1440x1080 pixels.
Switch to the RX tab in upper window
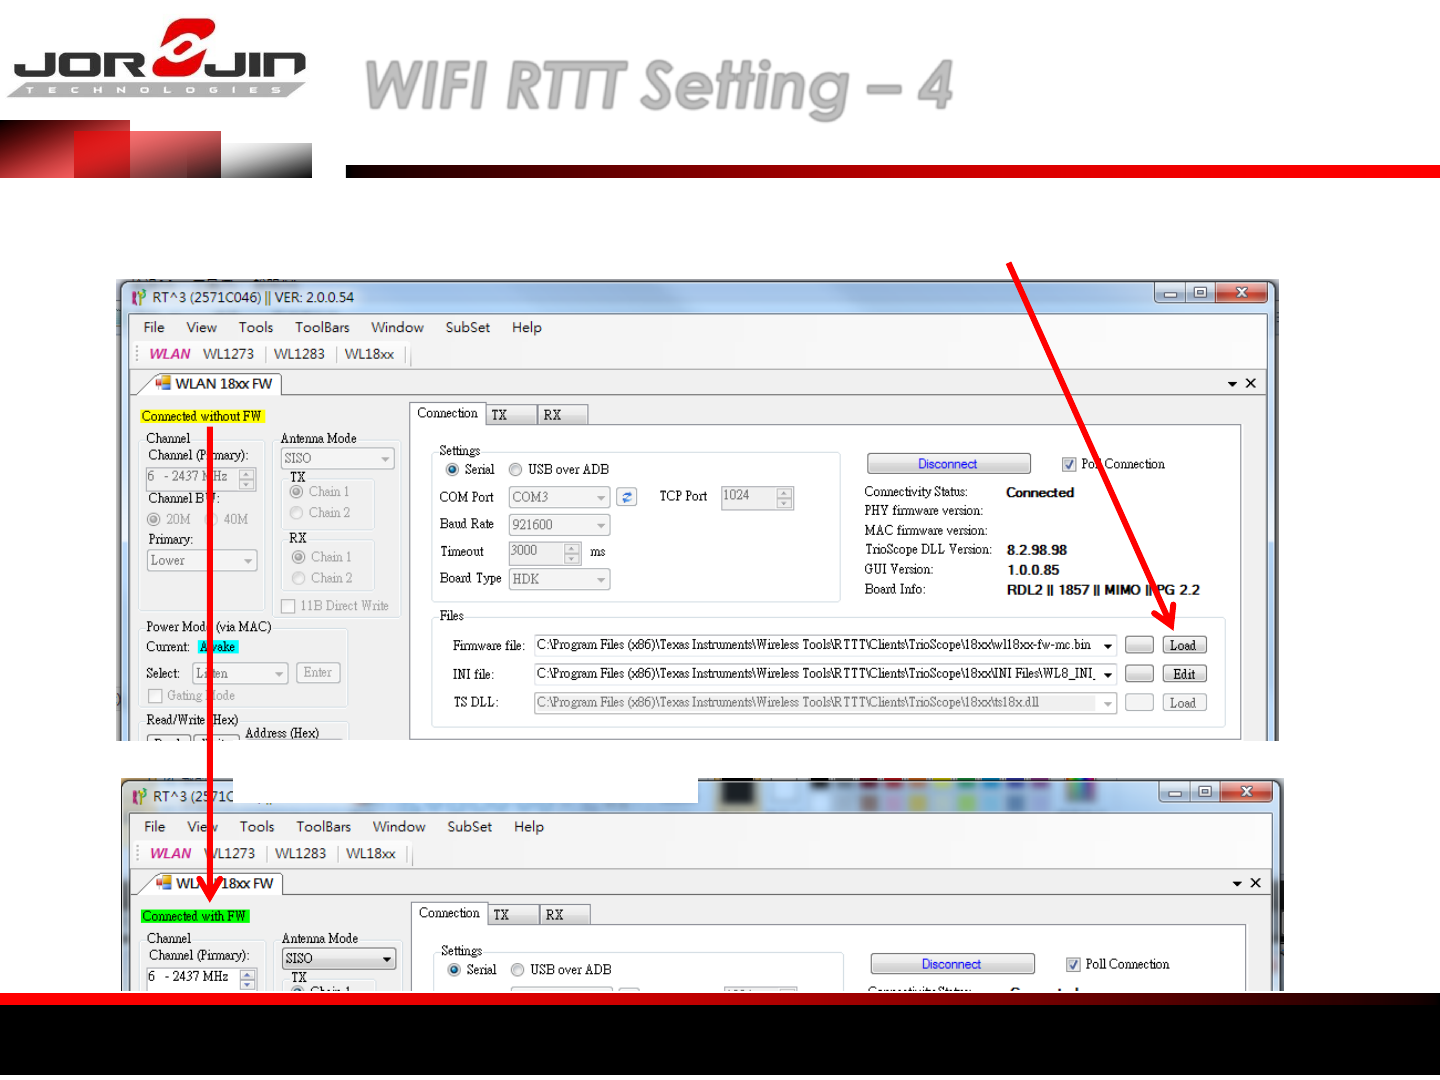click(563, 415)
